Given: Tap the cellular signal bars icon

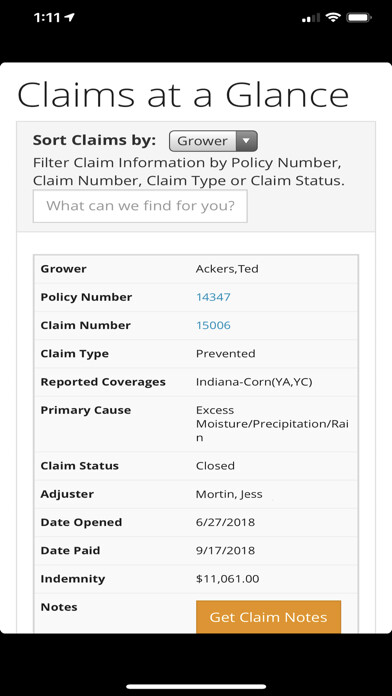Looking at the screenshot, I should coord(311,18).
